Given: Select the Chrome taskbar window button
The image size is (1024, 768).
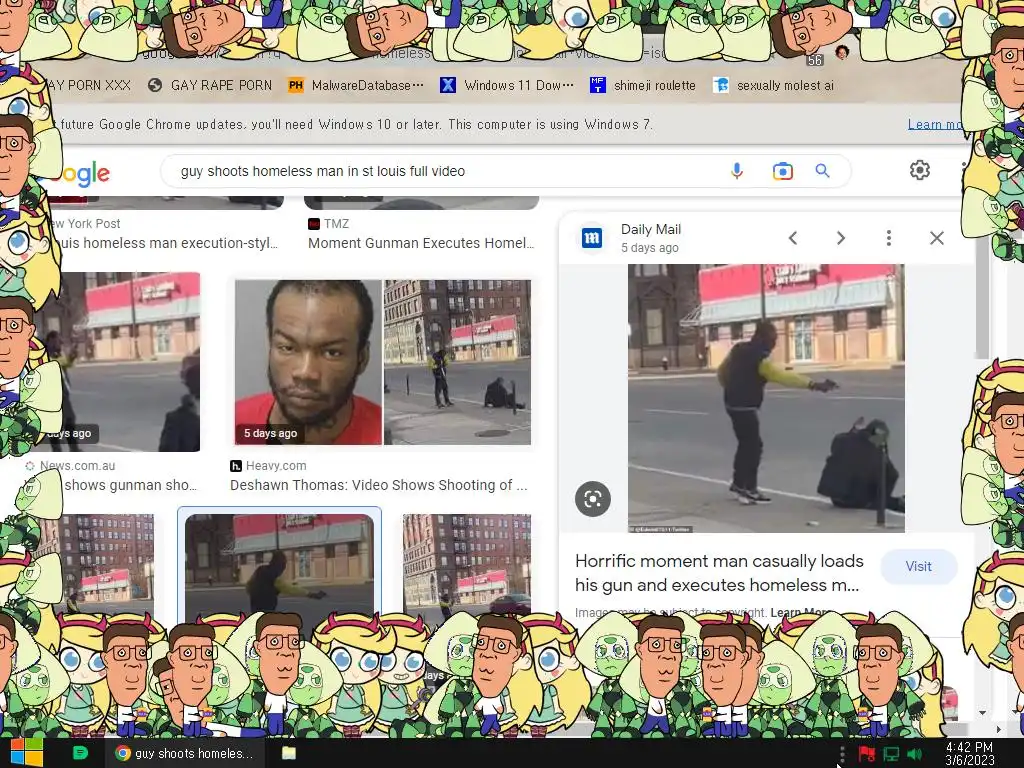Looking at the screenshot, I should 185,753.
